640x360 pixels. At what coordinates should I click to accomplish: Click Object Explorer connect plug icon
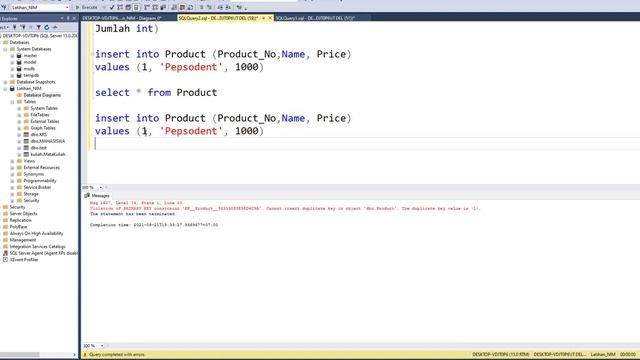click(15, 27)
